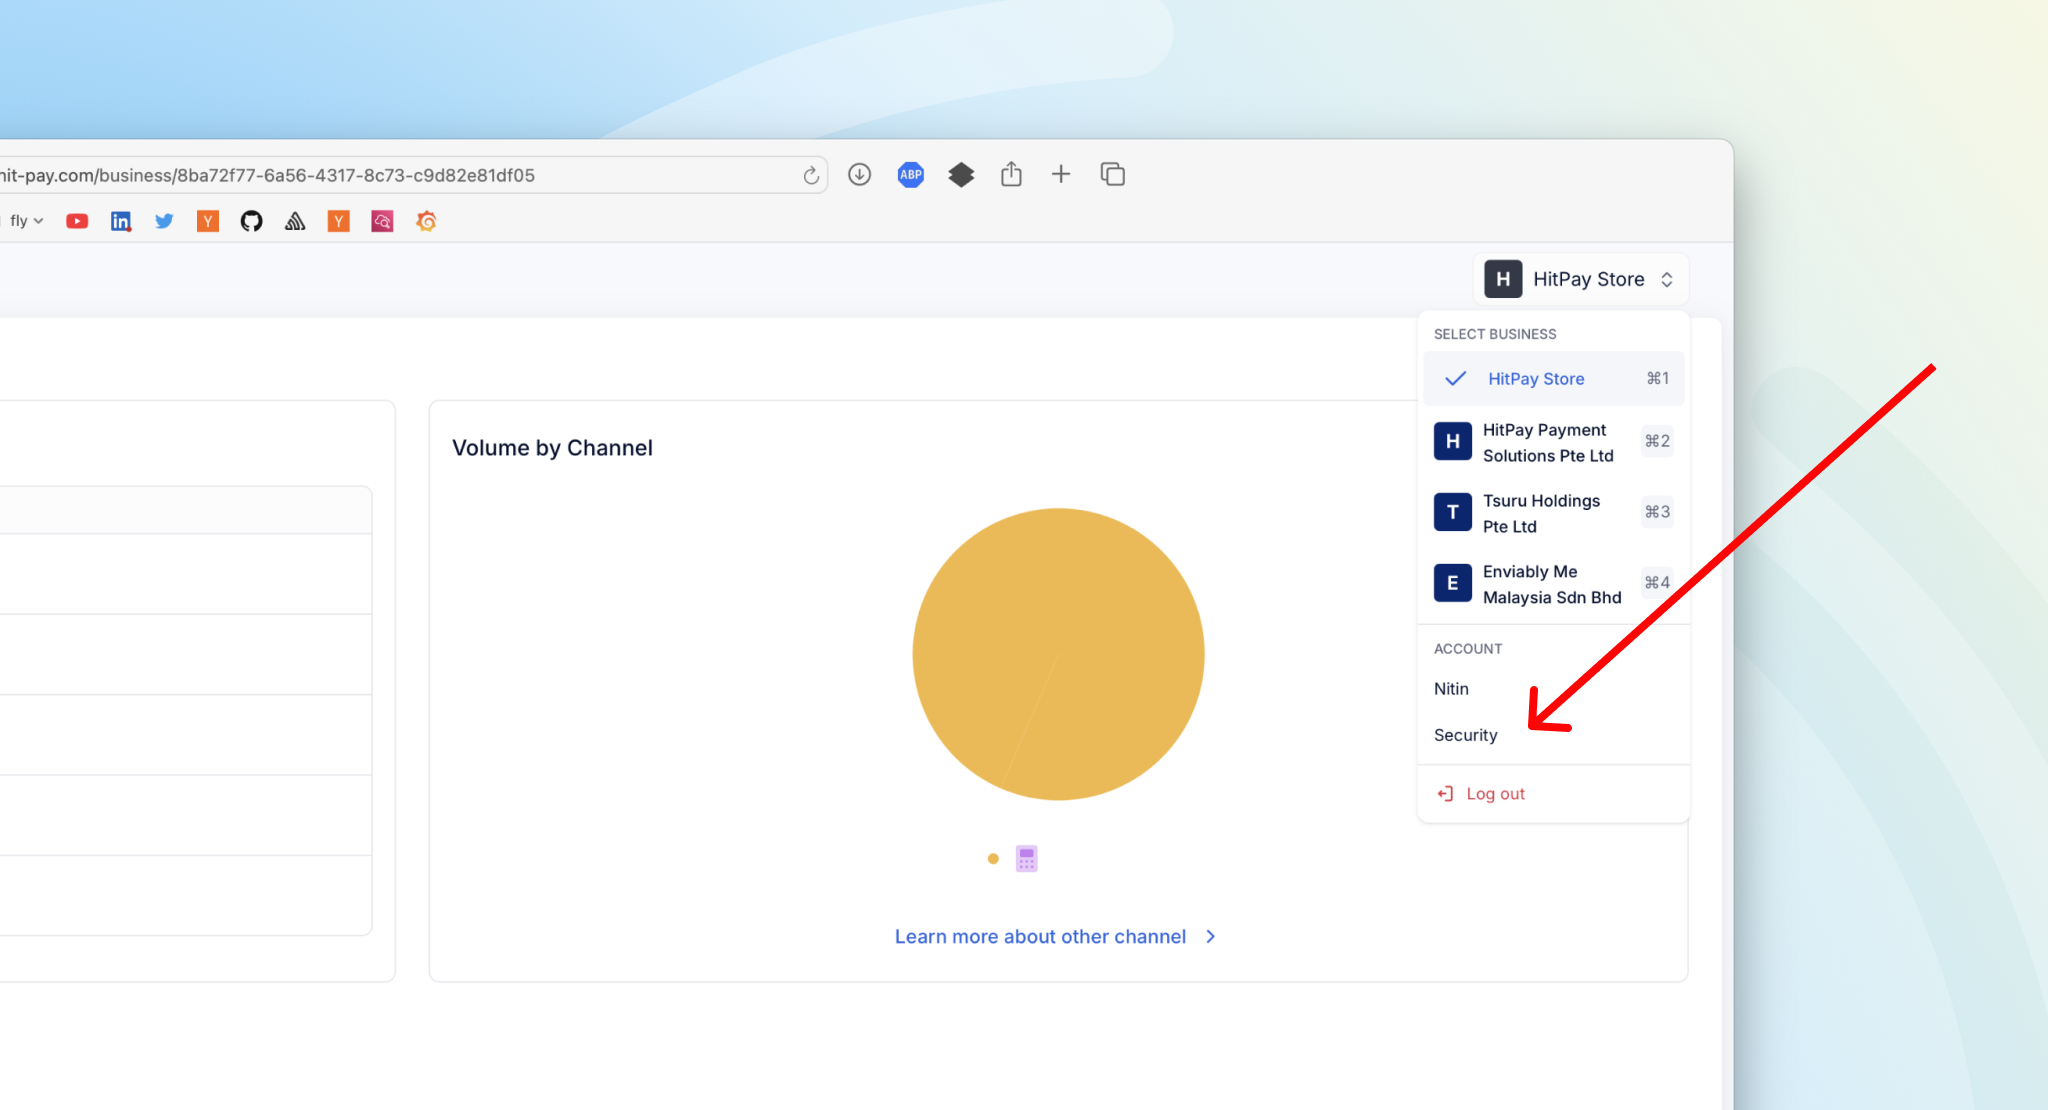Open Learn more about other channel link
The width and height of the screenshot is (2048, 1110).
pos(1040,937)
